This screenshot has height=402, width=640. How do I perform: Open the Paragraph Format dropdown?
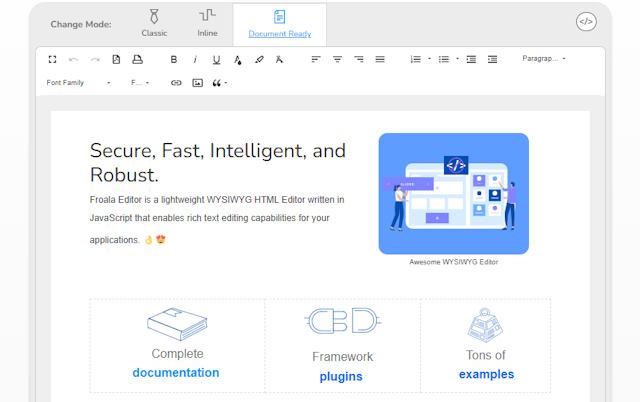544,59
